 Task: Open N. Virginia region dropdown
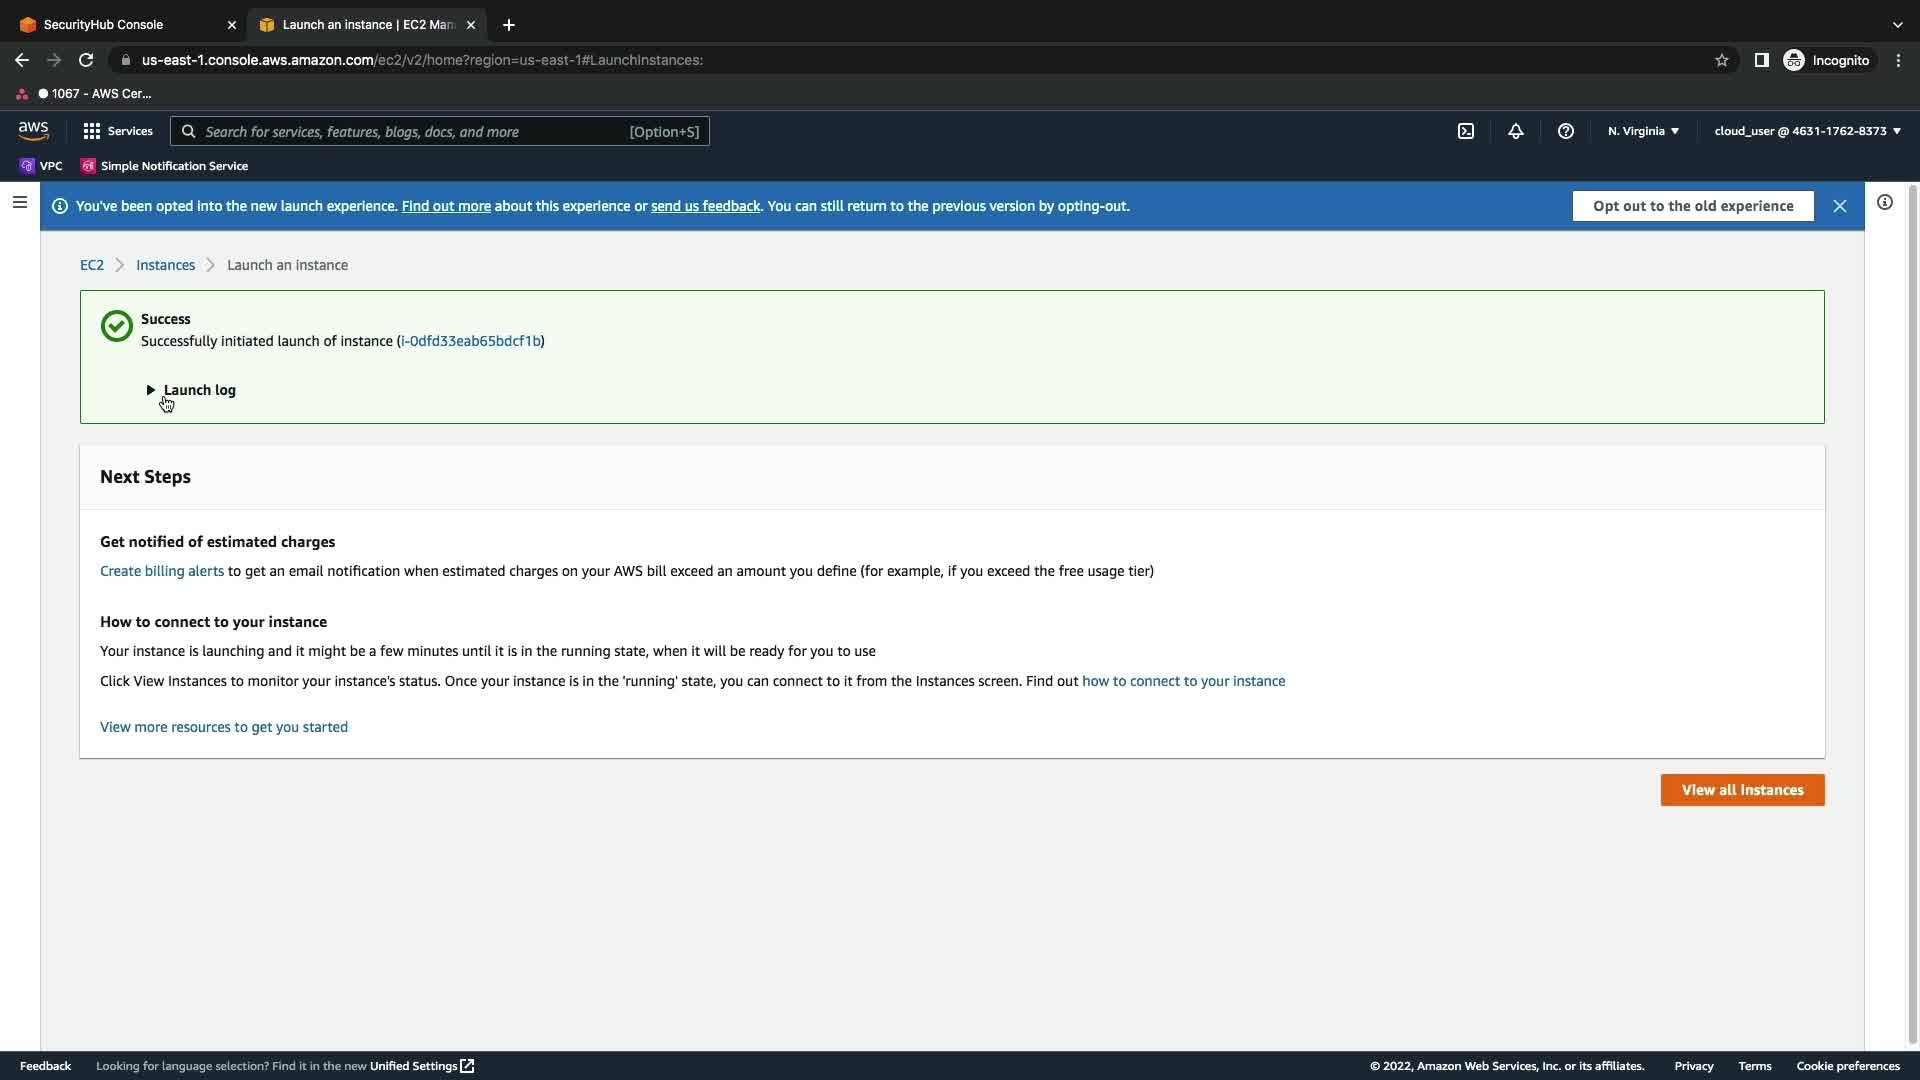click(x=1643, y=131)
